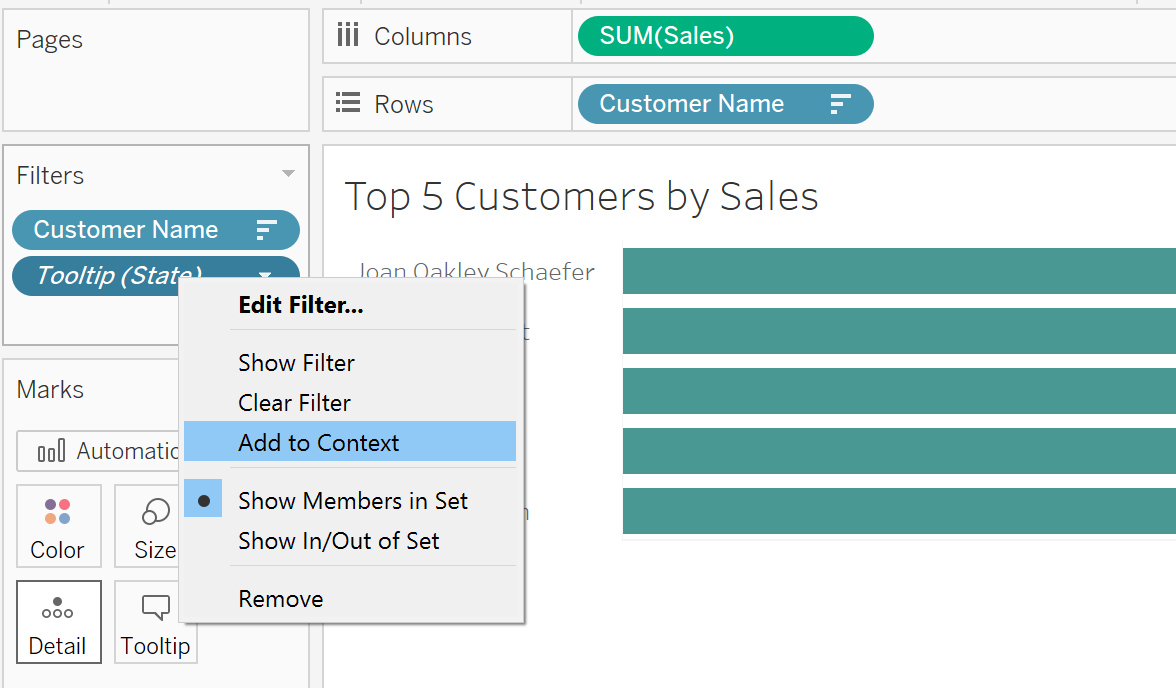Open the Detail marks card
The height and width of the screenshot is (688, 1176).
coord(58,622)
